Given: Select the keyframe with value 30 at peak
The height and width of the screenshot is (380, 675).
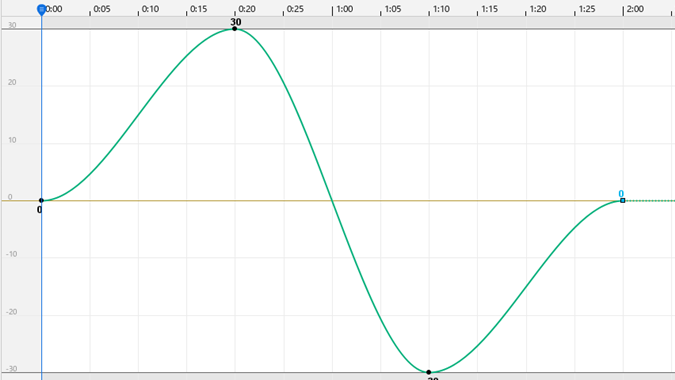Looking at the screenshot, I should point(235,29).
